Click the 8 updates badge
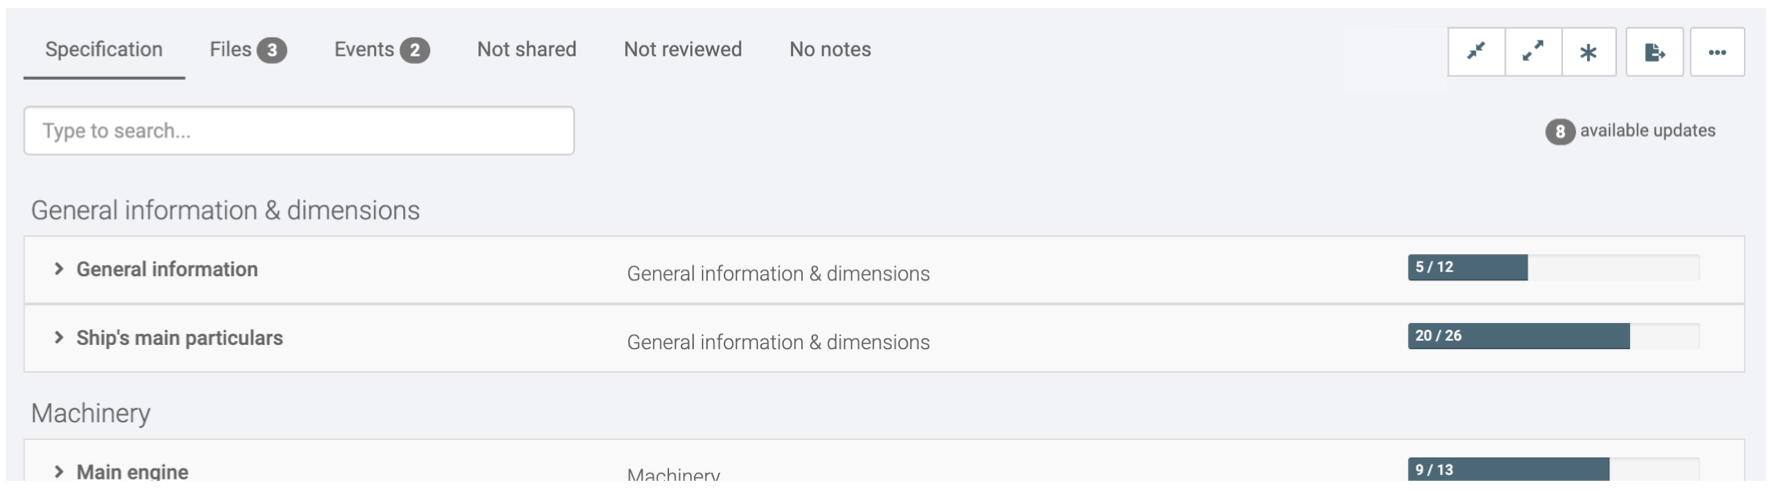The width and height of the screenshot is (1774, 494). (1559, 131)
